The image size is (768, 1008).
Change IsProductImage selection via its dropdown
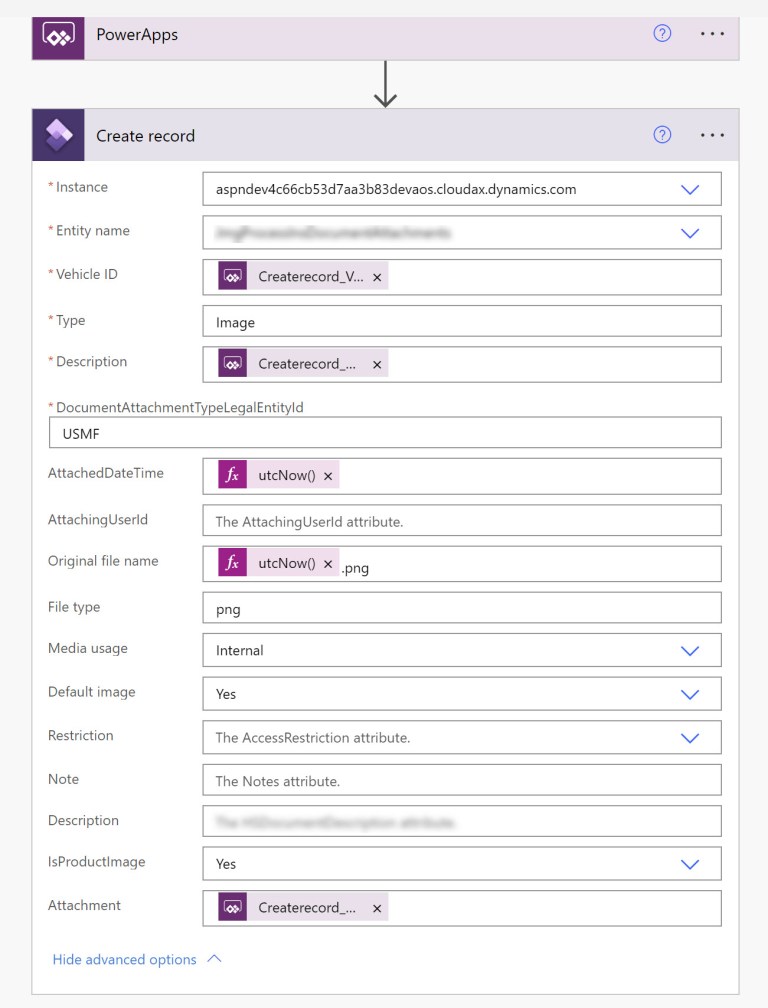point(690,863)
